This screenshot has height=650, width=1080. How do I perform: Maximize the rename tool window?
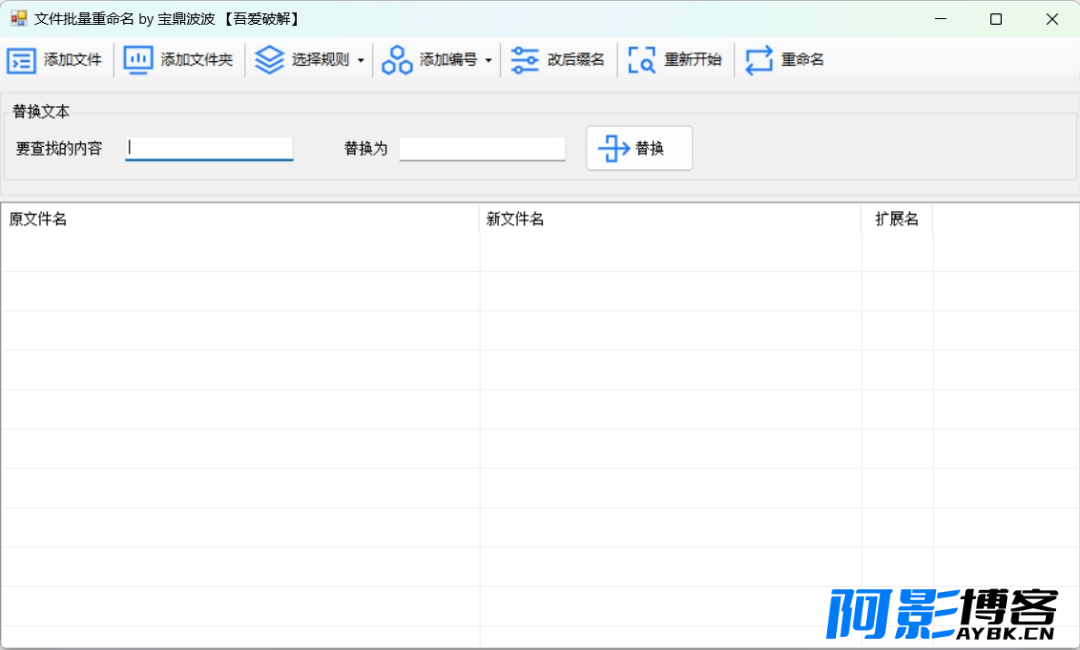[x=996, y=19]
